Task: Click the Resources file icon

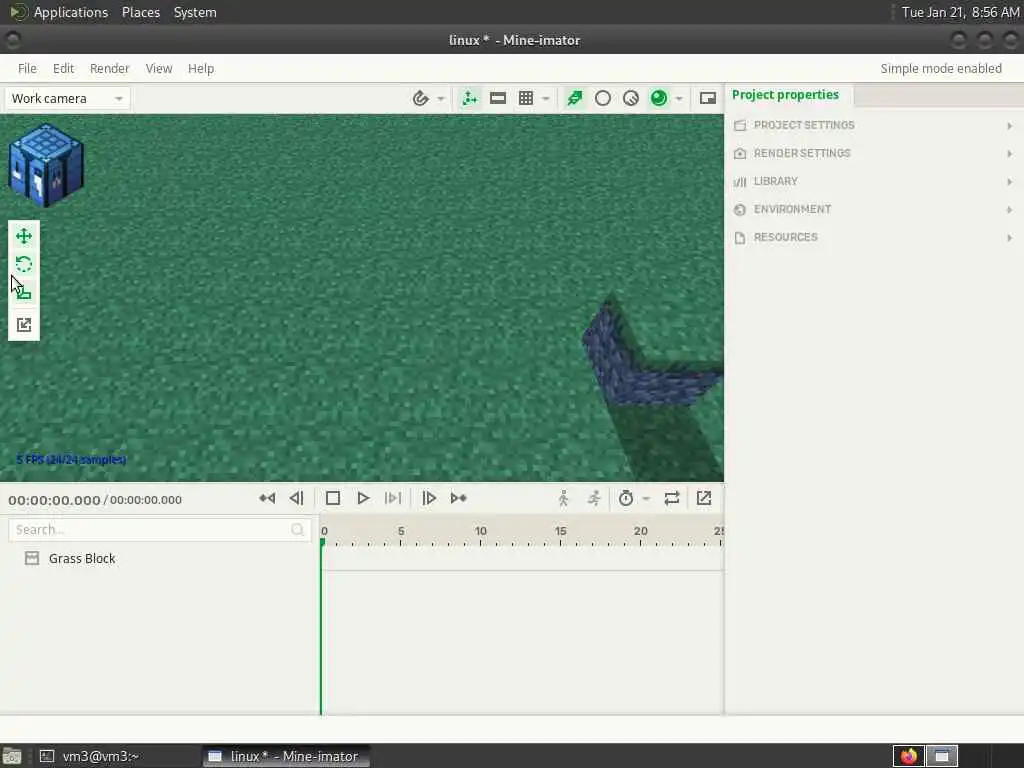Action: pyautogui.click(x=740, y=238)
